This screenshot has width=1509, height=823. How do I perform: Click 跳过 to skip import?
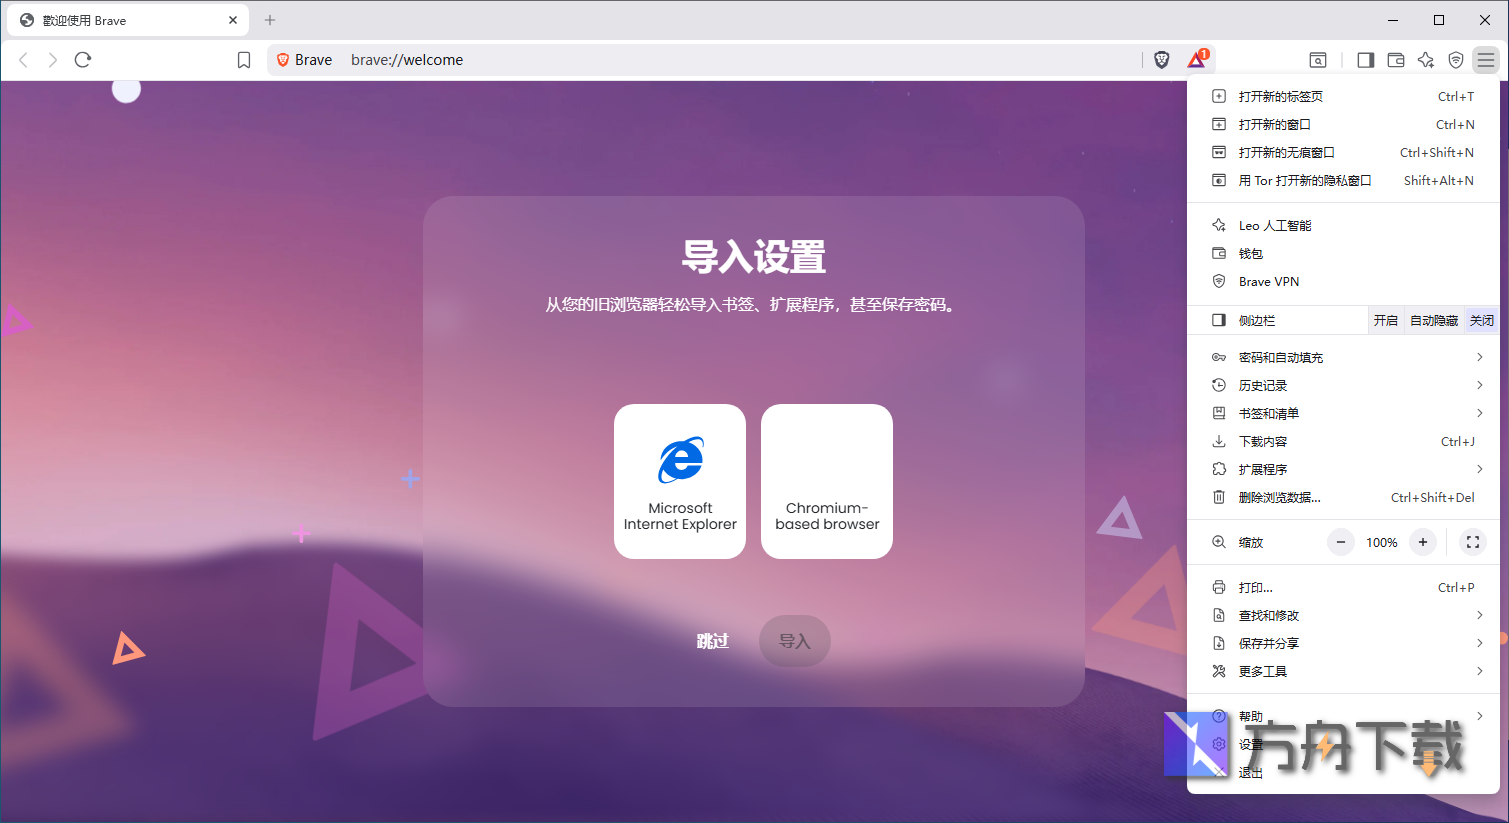tap(713, 641)
